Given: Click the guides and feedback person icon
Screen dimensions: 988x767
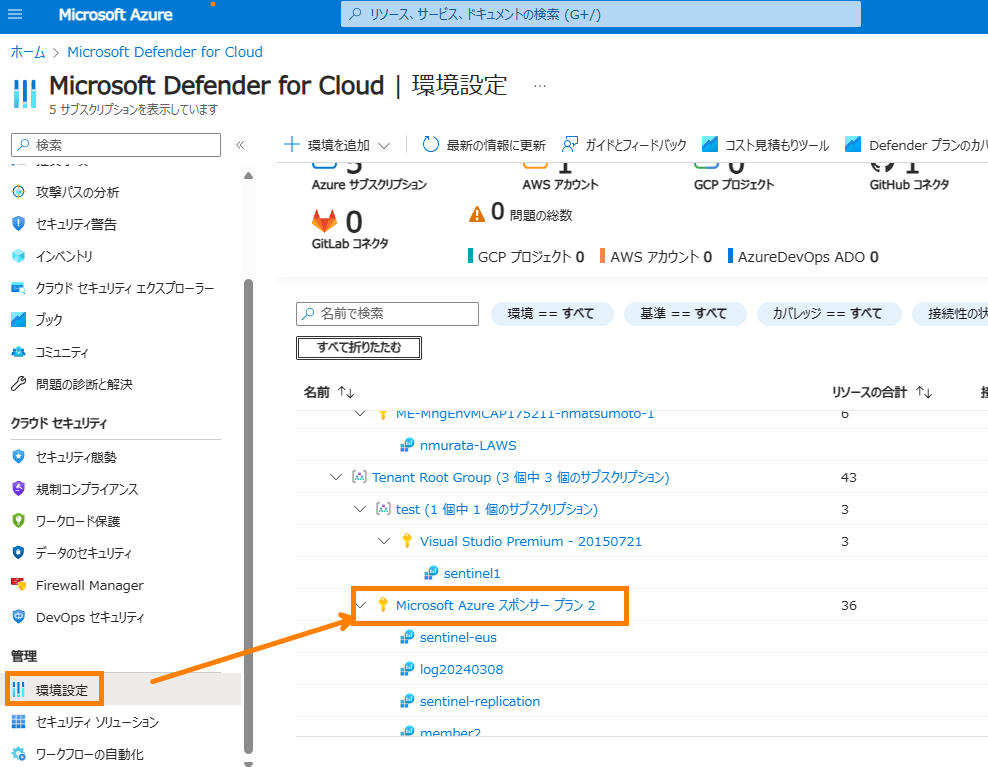Looking at the screenshot, I should [570, 144].
